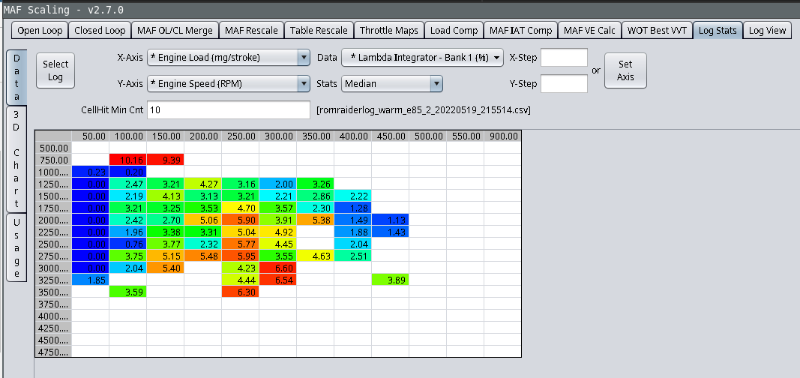Screen dimensions: 800x378
Task: Switch to the Closed Loop tab
Action: click(x=99, y=31)
